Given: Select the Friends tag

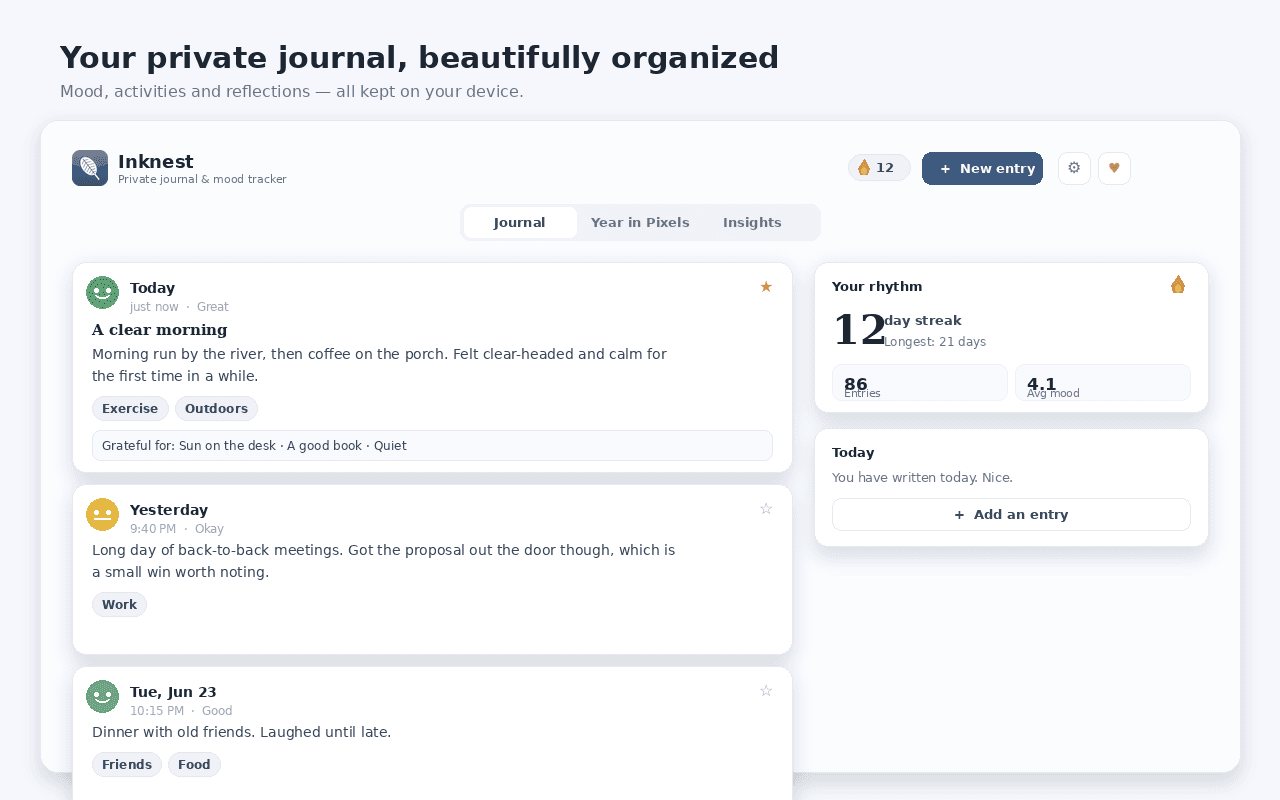Looking at the screenshot, I should coord(127,764).
